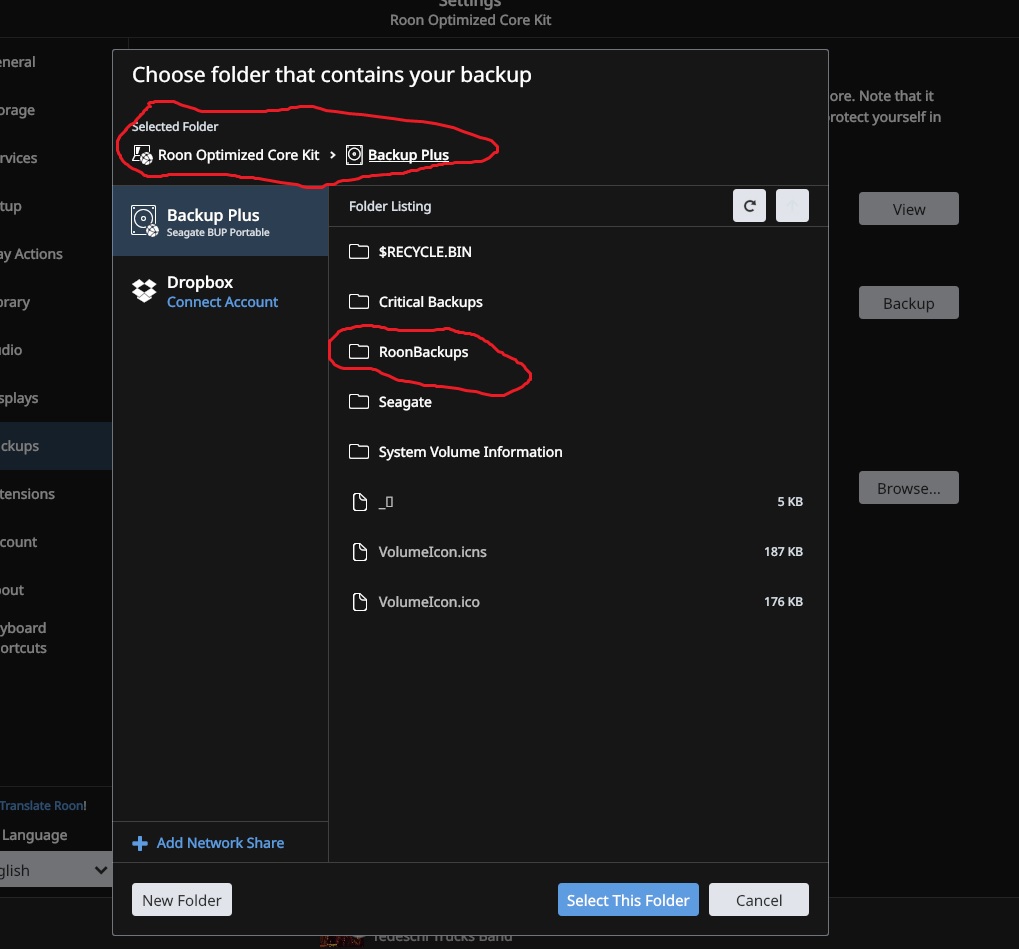
Task: Click the RoonBackups folder icon
Action: tap(359, 352)
